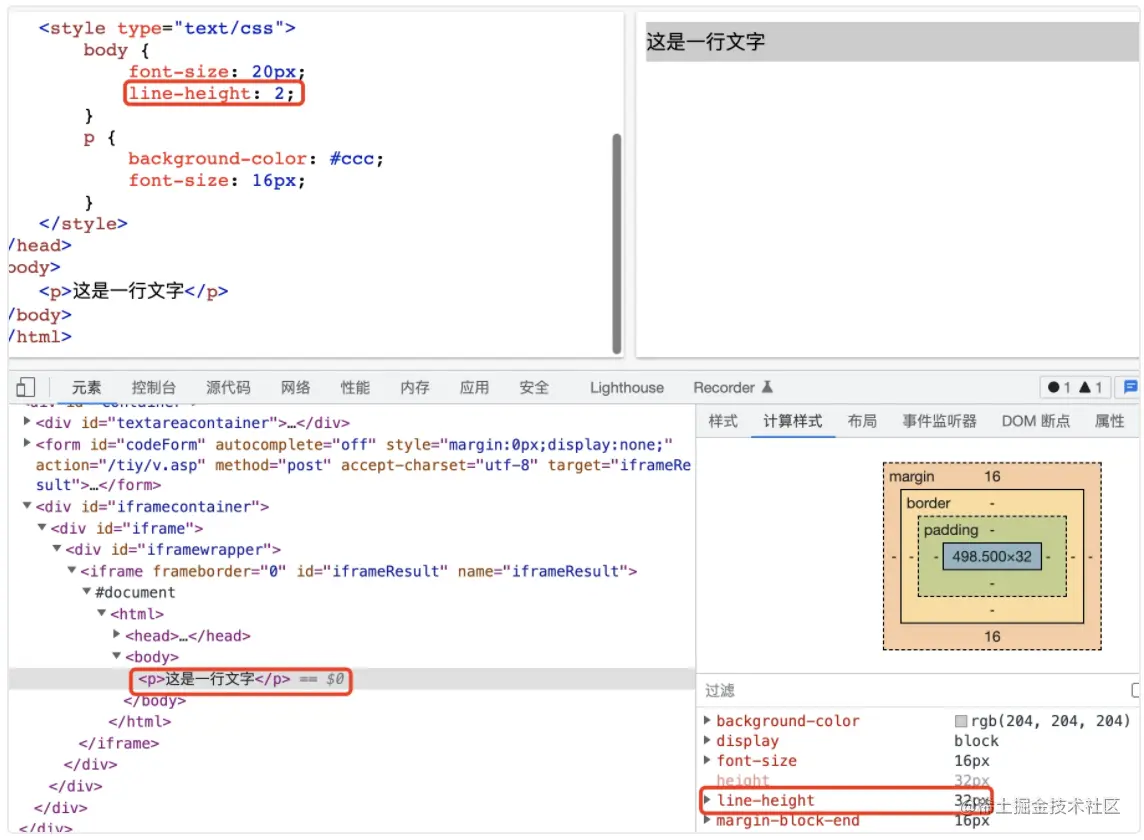Expand the font-size computed property

coord(707,760)
